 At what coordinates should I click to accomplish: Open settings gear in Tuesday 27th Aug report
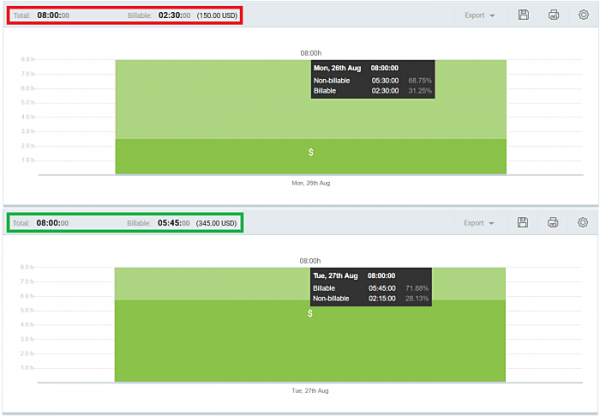click(584, 223)
